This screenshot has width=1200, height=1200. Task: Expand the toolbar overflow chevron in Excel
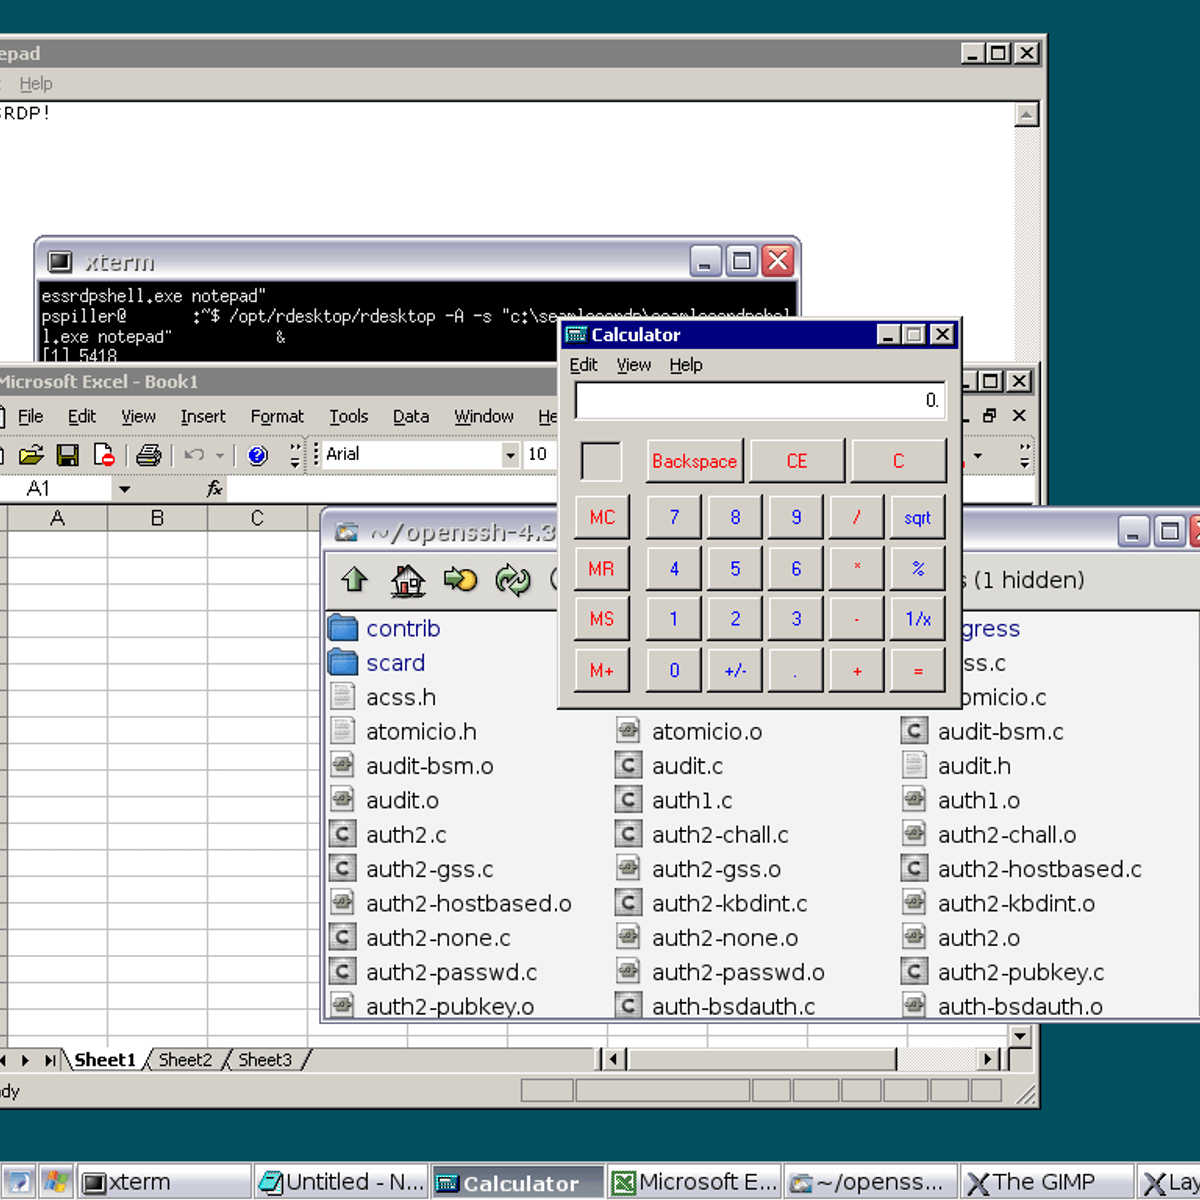point(295,455)
